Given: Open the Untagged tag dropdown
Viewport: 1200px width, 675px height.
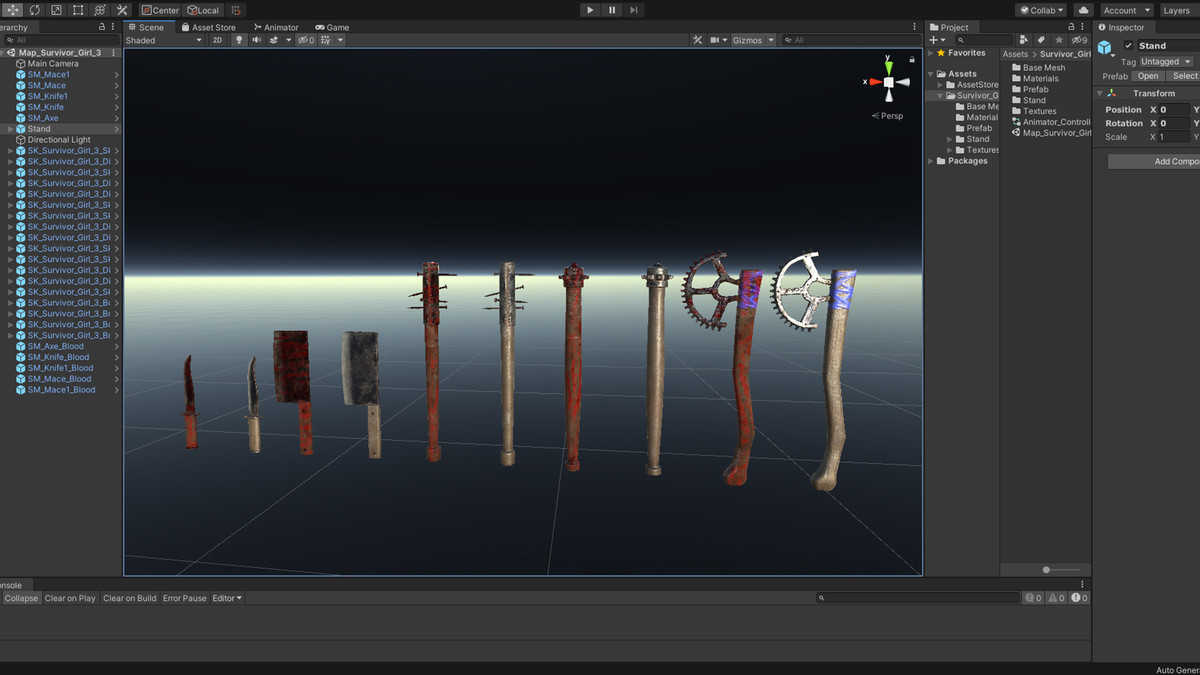Looking at the screenshot, I should (x=1165, y=62).
